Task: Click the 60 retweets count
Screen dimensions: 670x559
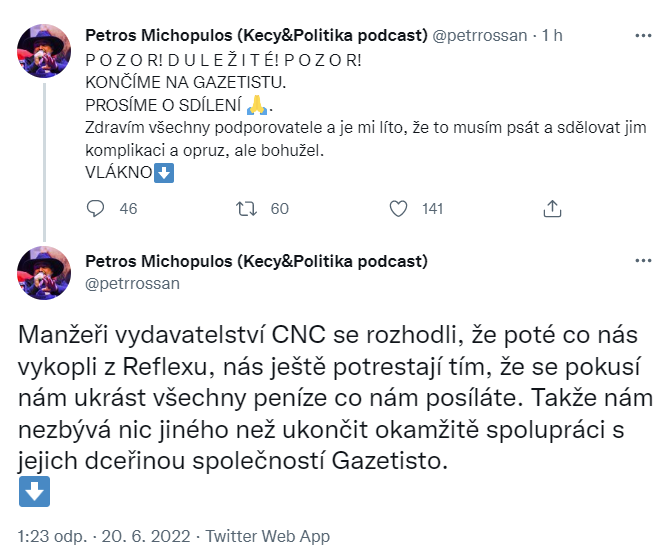Action: click(279, 209)
